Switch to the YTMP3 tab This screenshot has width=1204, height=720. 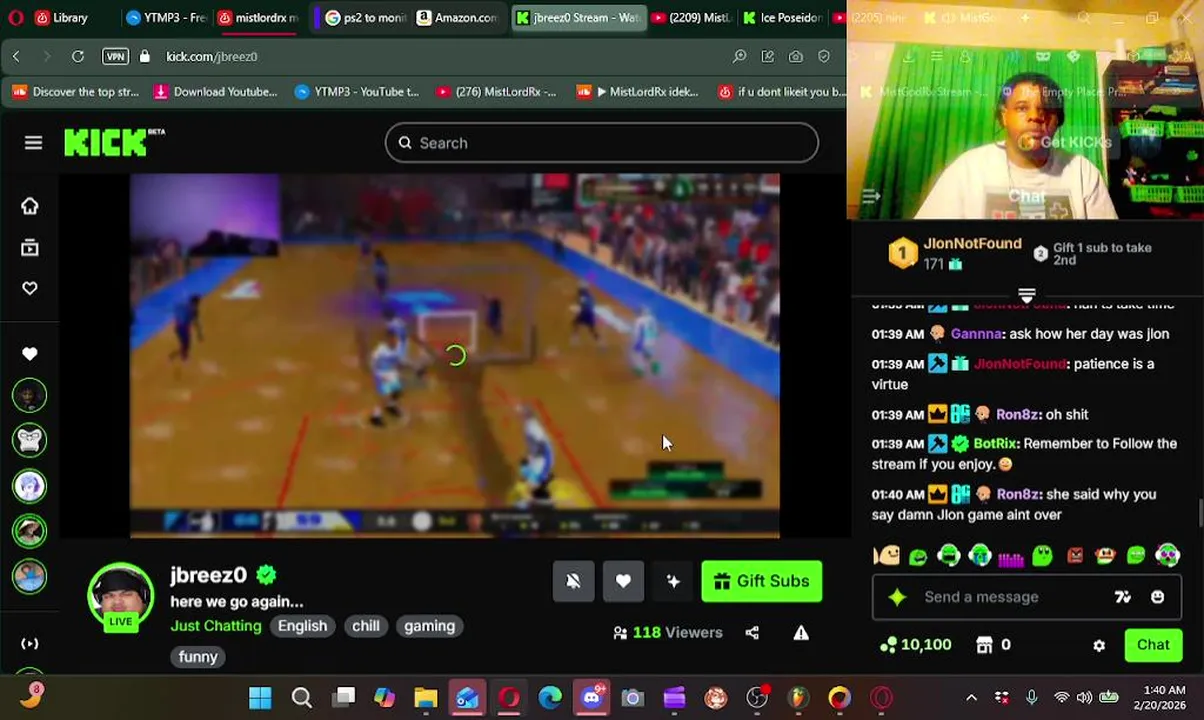coord(165,17)
